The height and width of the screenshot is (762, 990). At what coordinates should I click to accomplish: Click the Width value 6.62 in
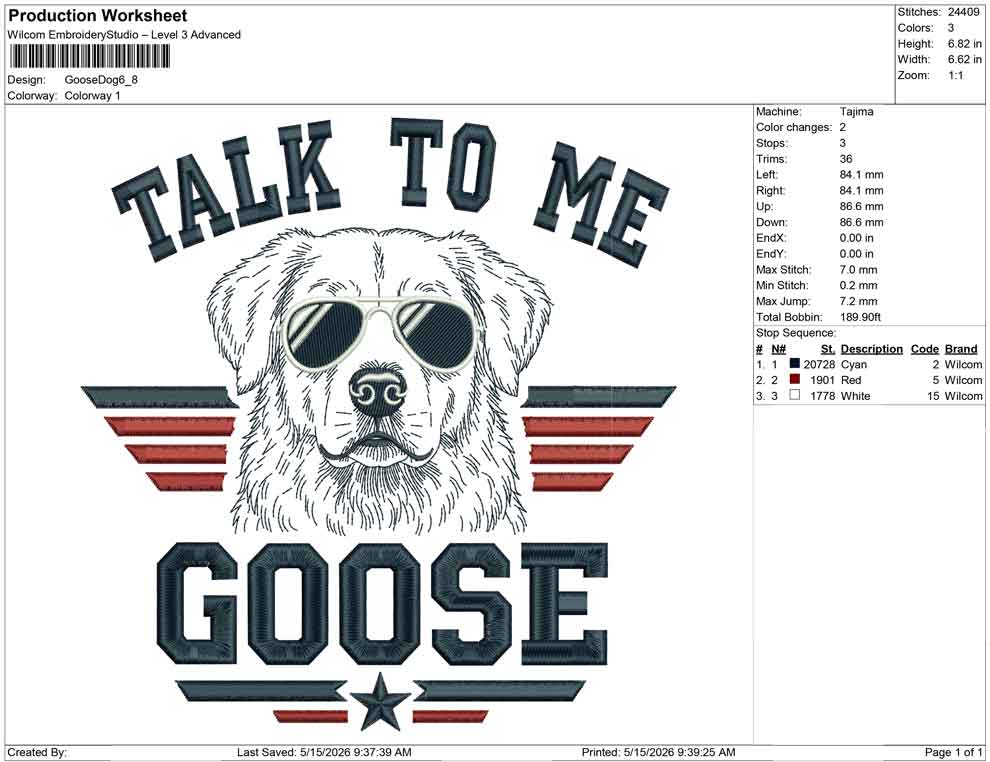point(964,59)
